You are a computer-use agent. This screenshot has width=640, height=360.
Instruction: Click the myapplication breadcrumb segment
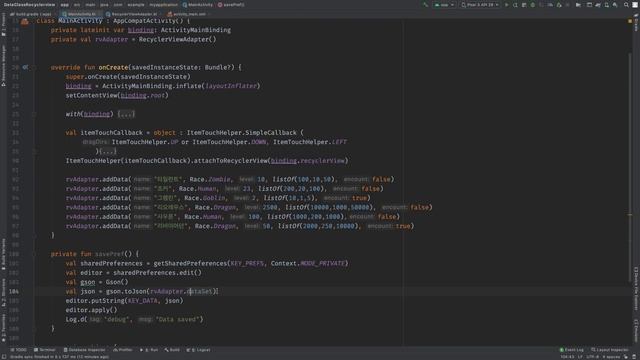[163, 5]
